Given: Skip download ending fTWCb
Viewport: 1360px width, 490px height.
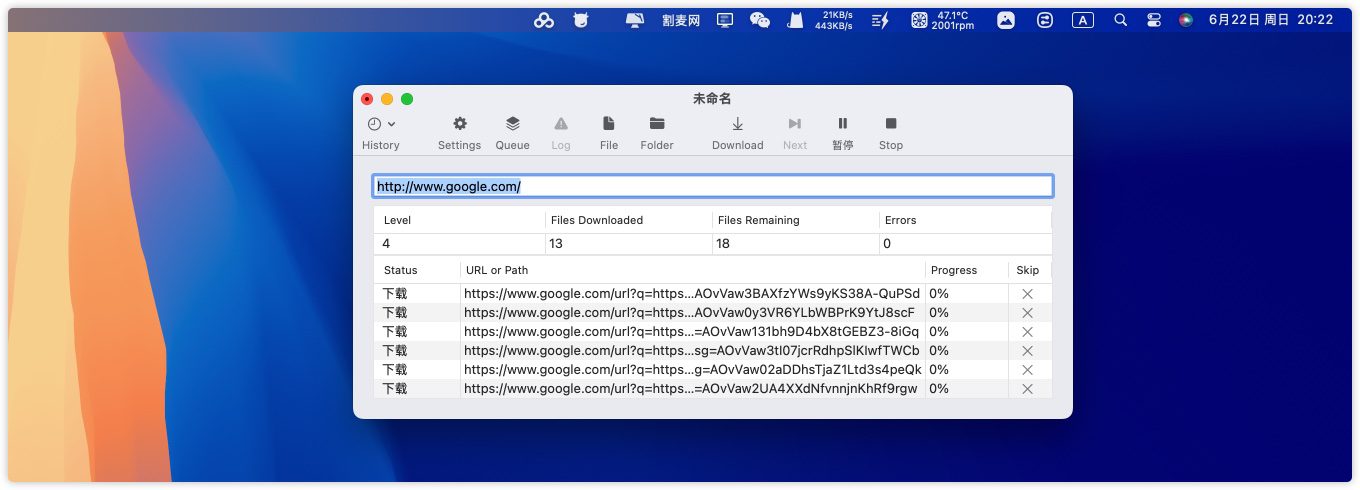Looking at the screenshot, I should (x=1027, y=351).
